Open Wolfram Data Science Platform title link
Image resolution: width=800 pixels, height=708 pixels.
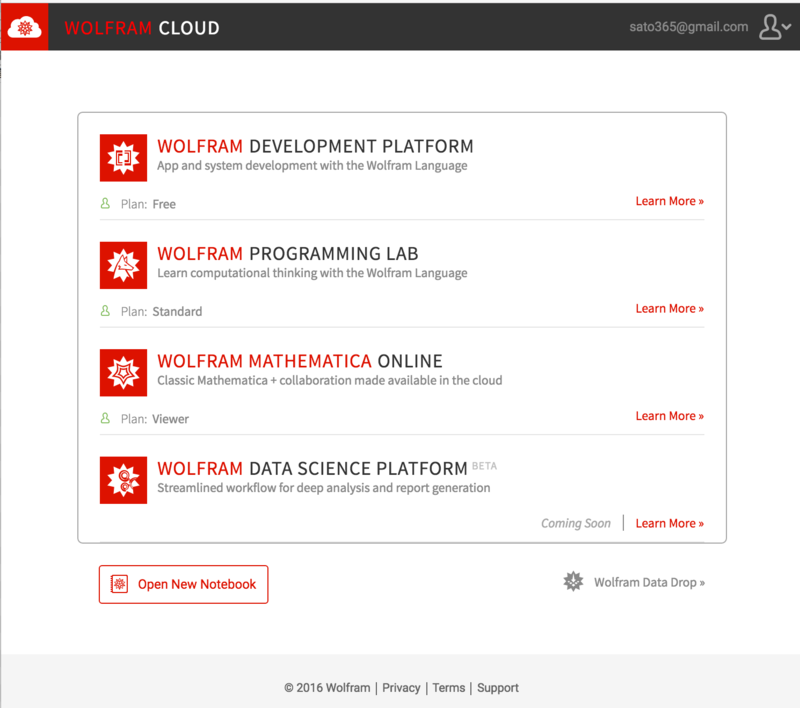(312, 469)
